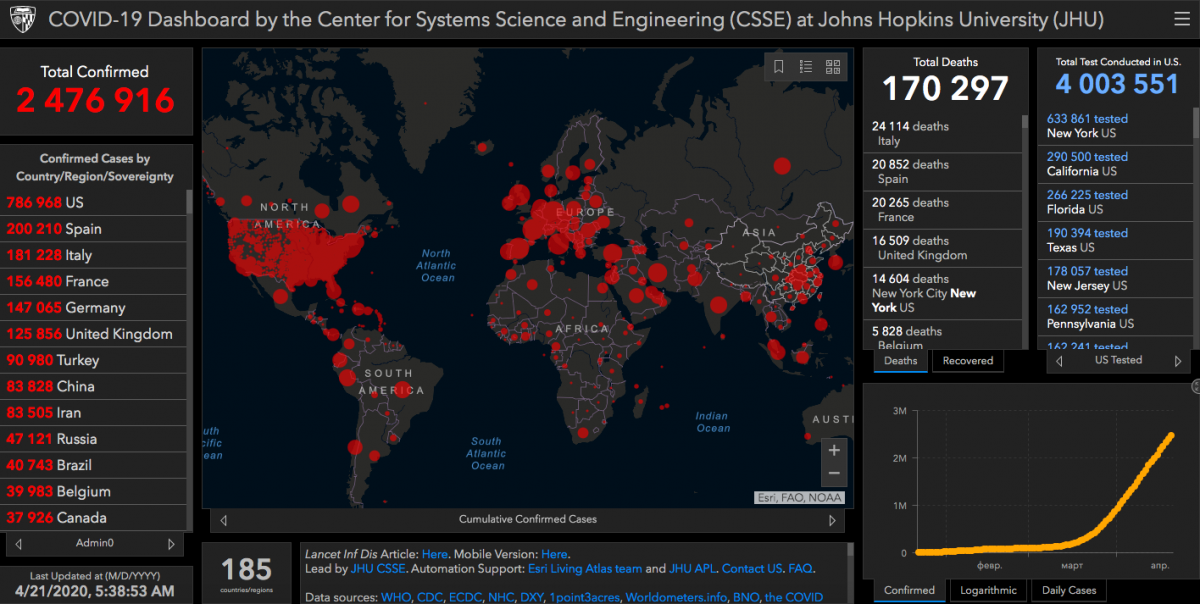This screenshot has height=604, width=1200.
Task: Click the '633 861 tested New York' entry
Action: tap(1113, 126)
